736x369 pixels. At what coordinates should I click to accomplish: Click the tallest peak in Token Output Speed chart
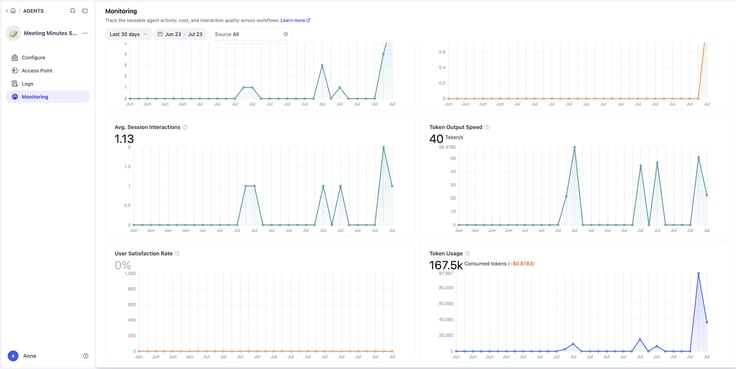[575, 147]
